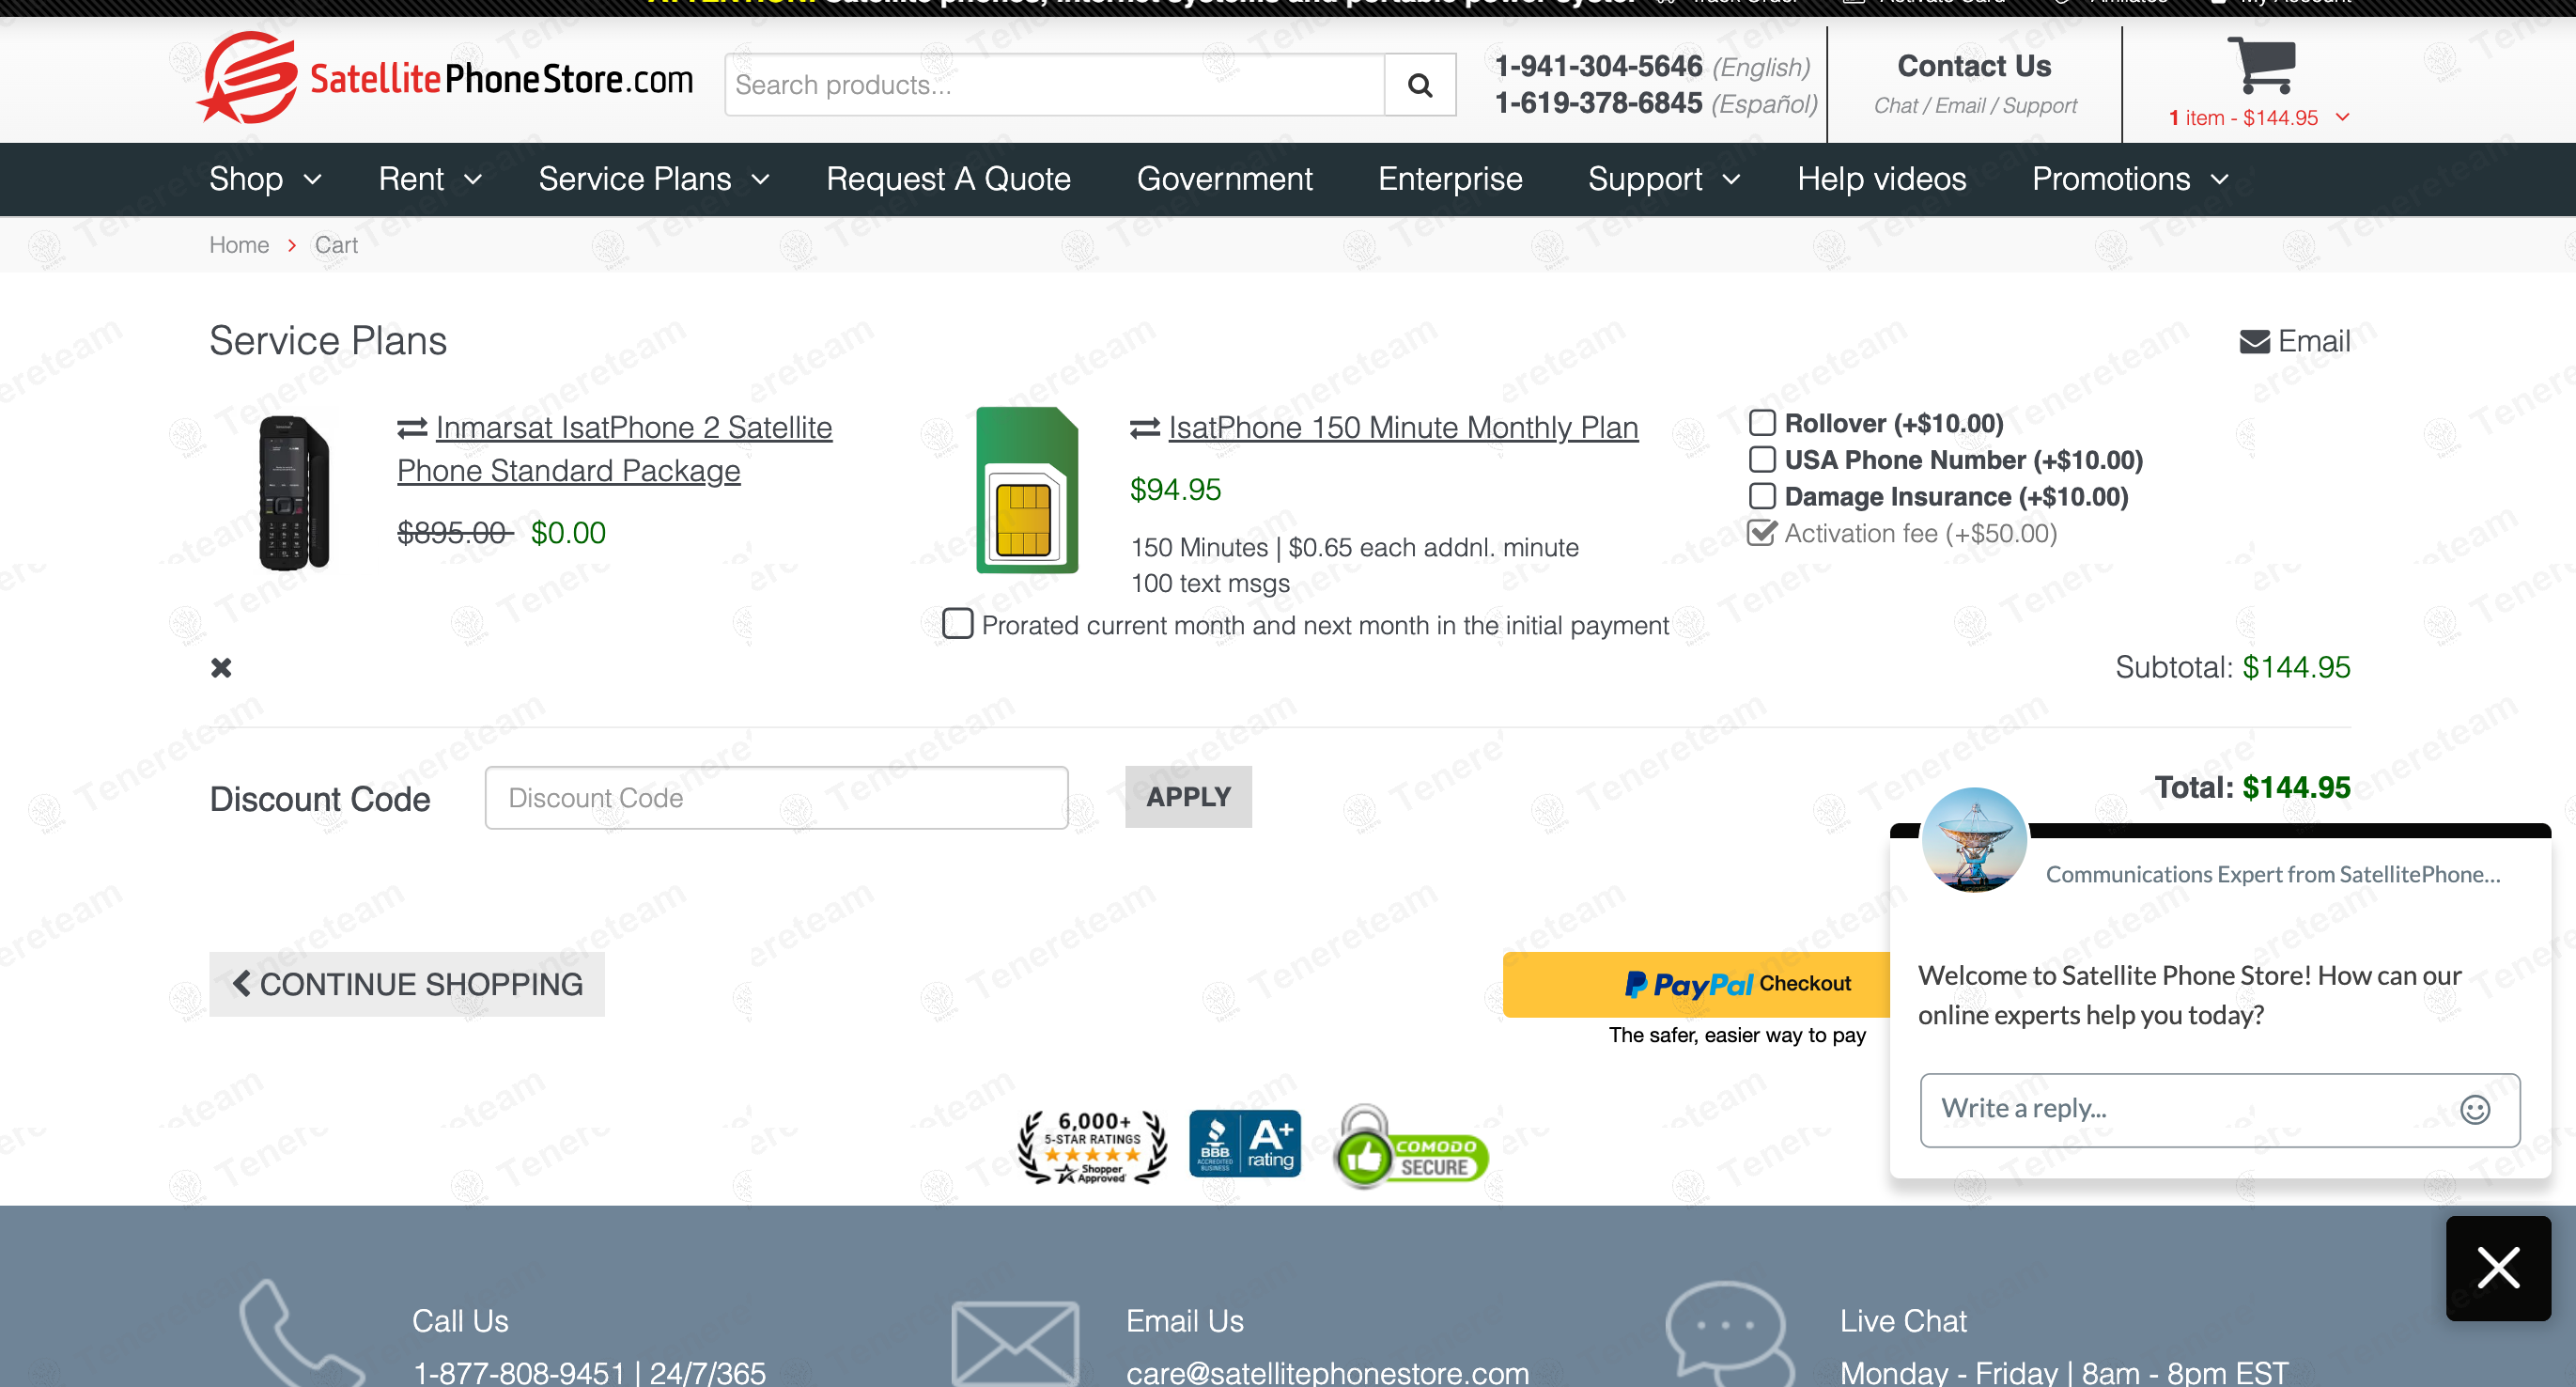Viewport: 2576px width, 1387px height.
Task: Open Help videos page
Action: (x=1881, y=179)
